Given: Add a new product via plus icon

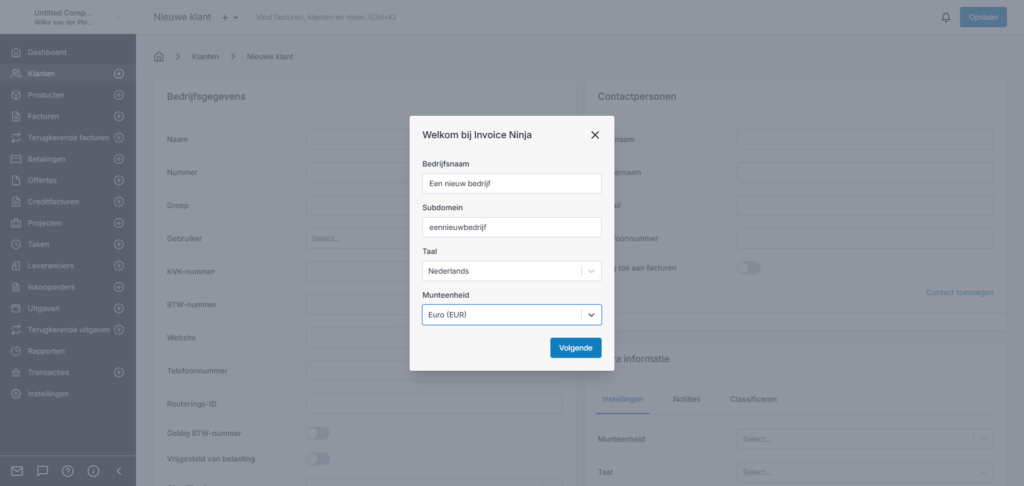Looking at the screenshot, I should point(119,95).
